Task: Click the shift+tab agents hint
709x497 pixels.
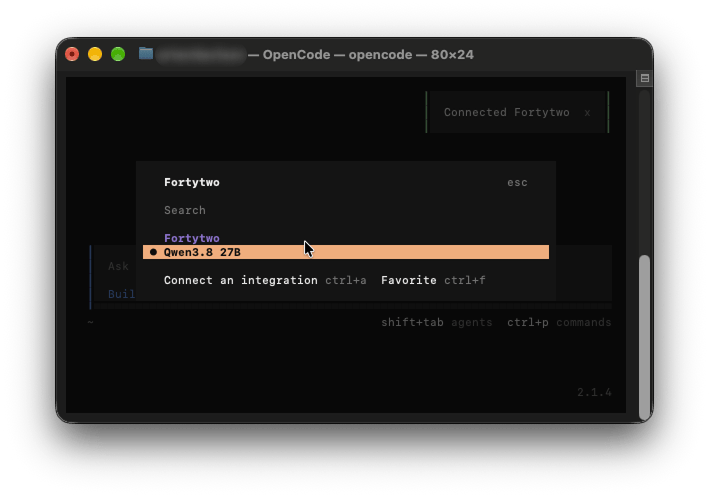Action: pos(436,322)
